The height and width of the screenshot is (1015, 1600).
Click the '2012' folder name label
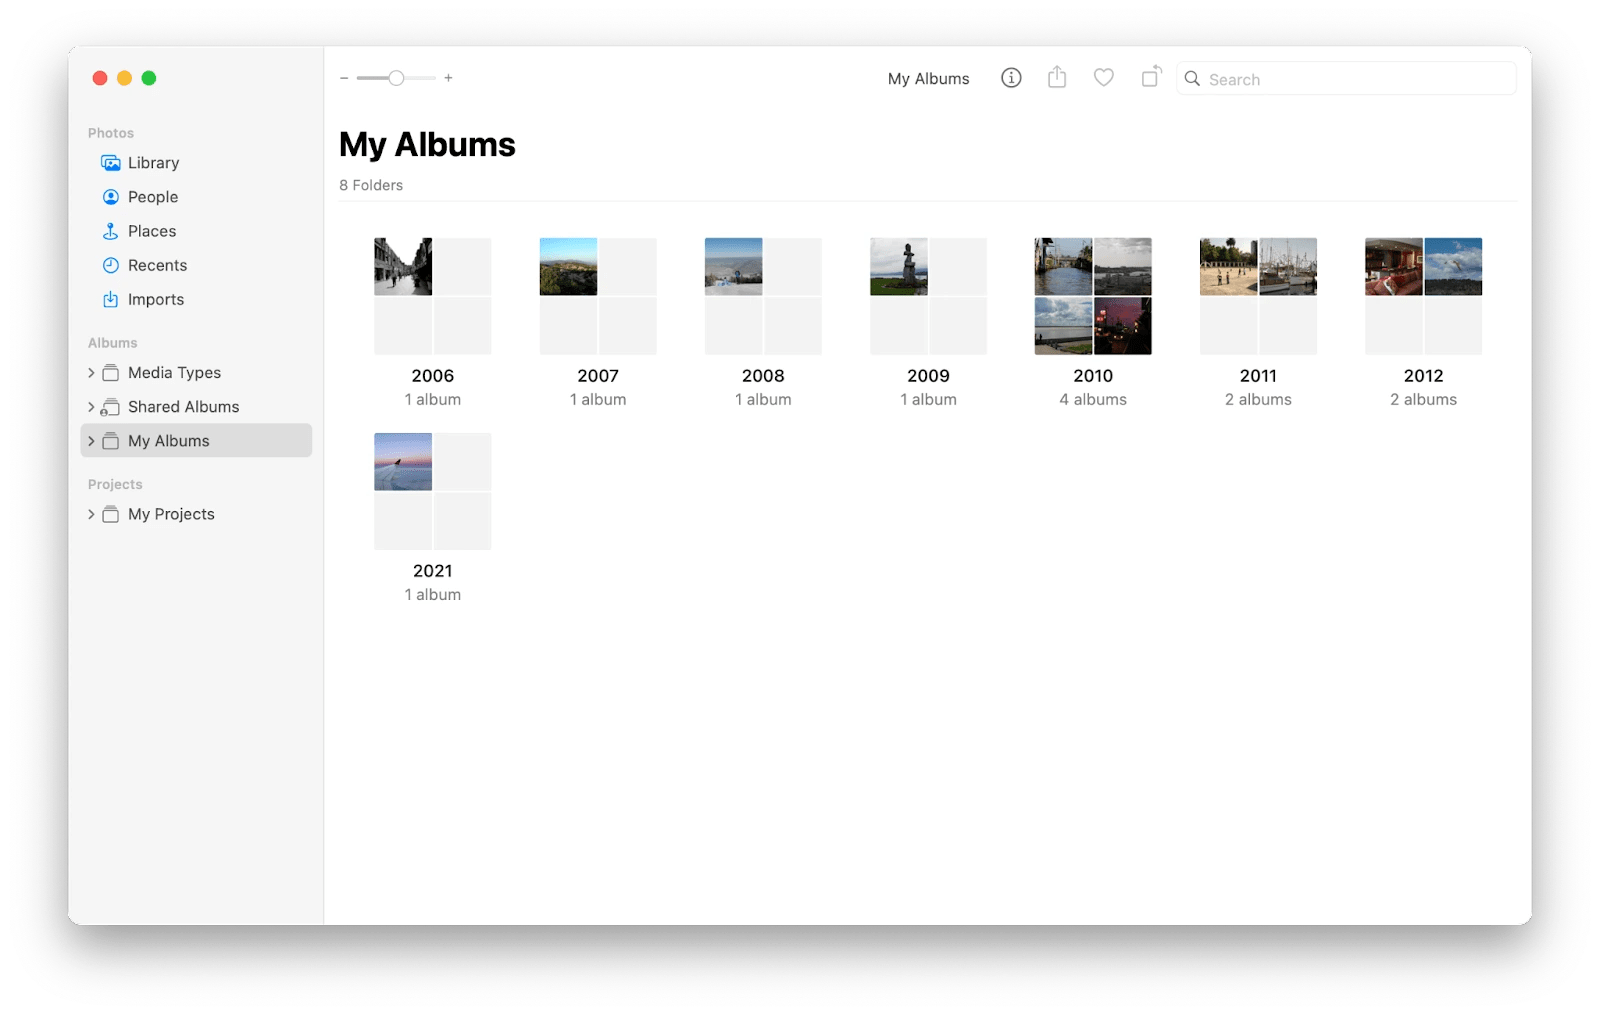[x=1424, y=376]
